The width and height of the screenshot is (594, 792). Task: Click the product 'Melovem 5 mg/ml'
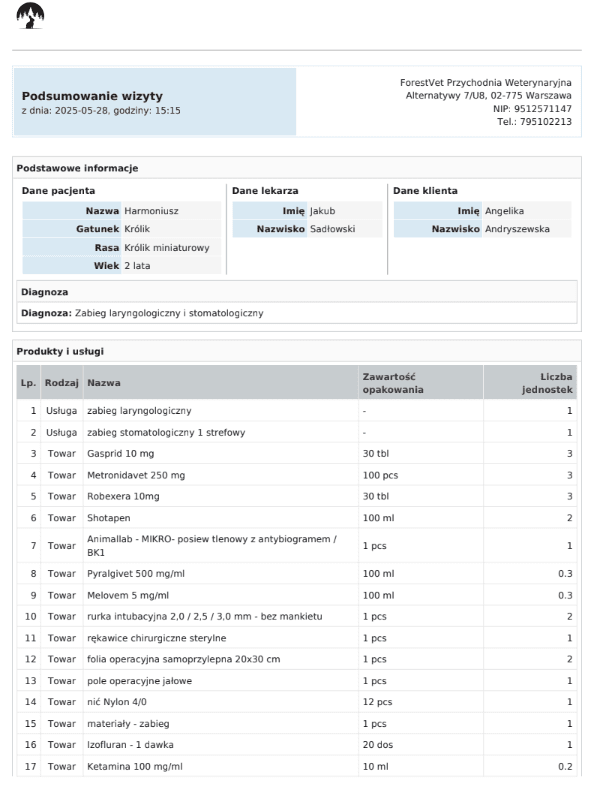128,596
